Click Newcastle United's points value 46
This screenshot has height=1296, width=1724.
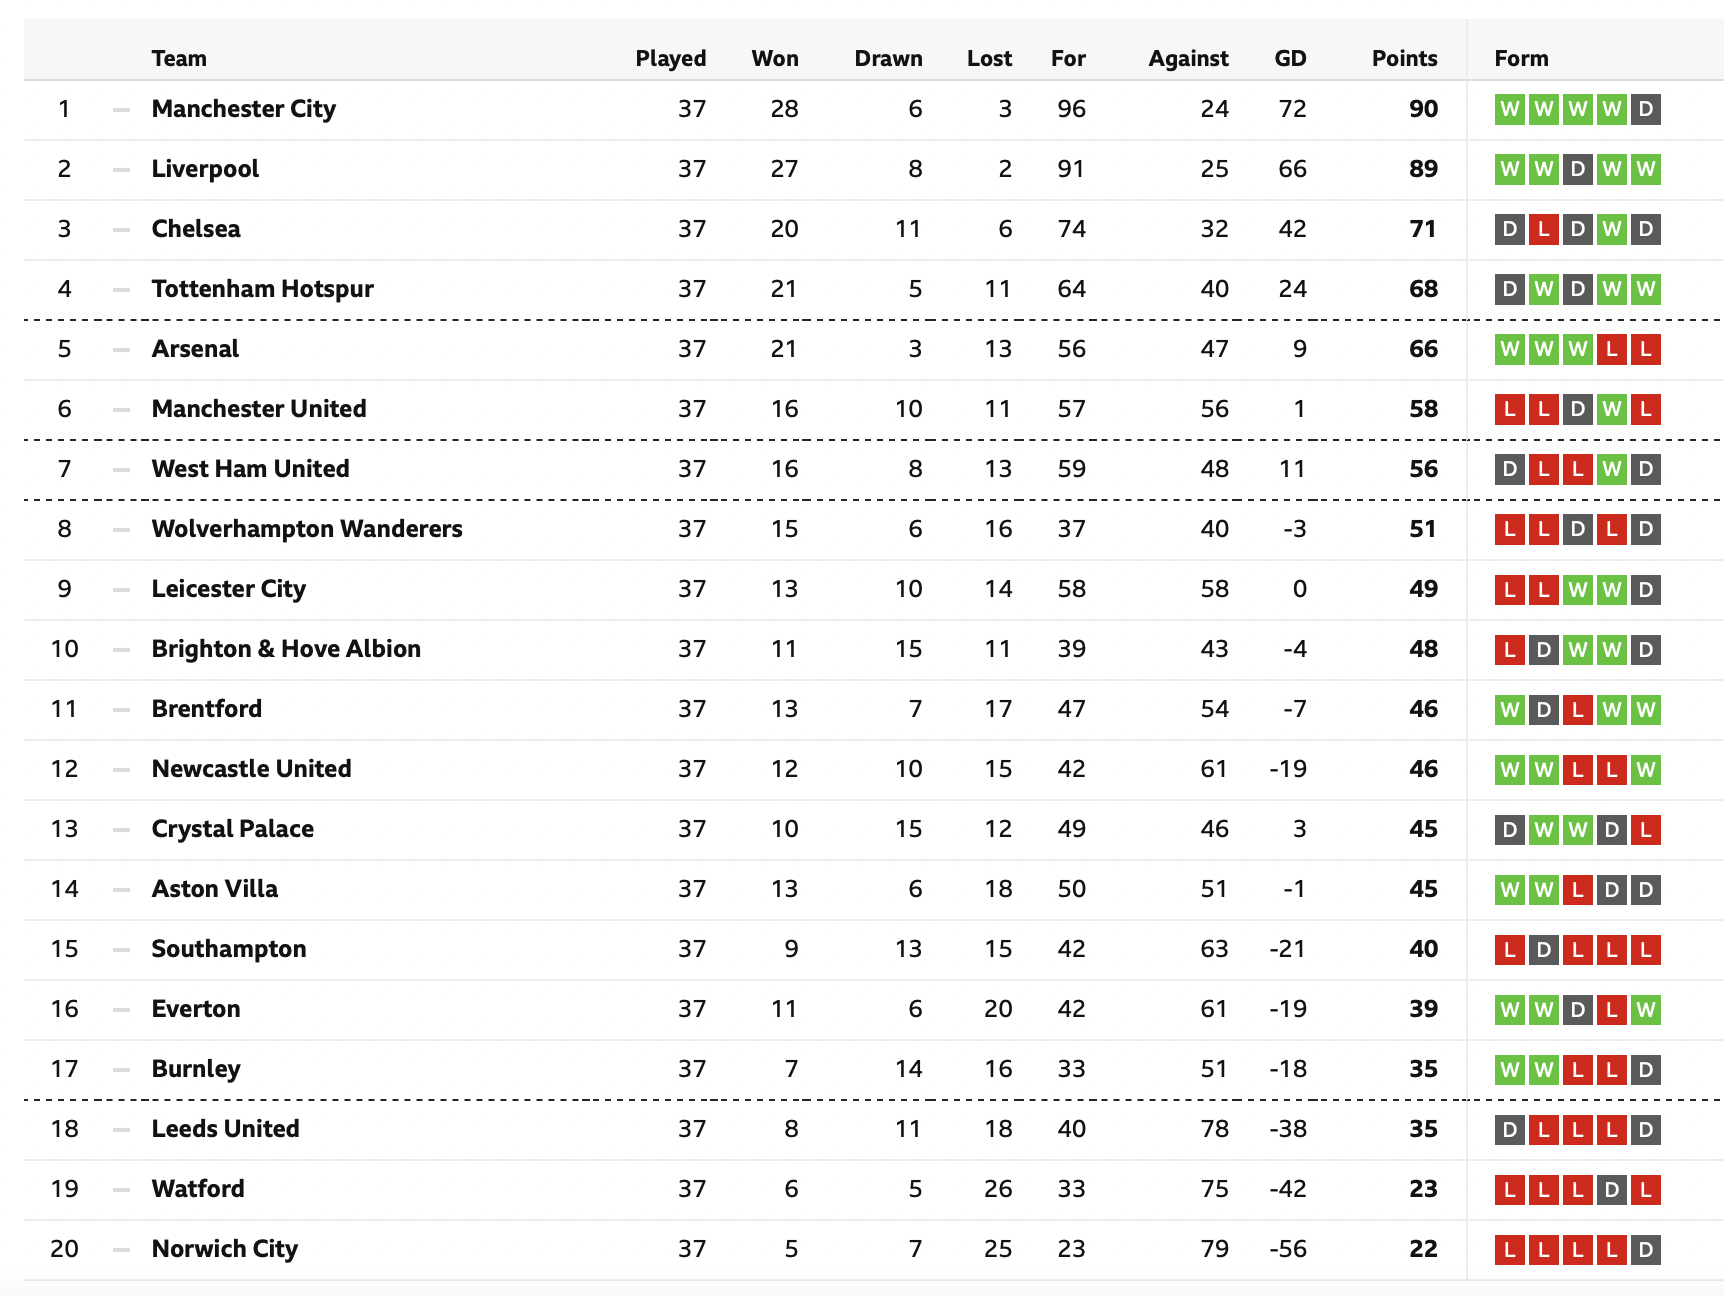click(1423, 769)
